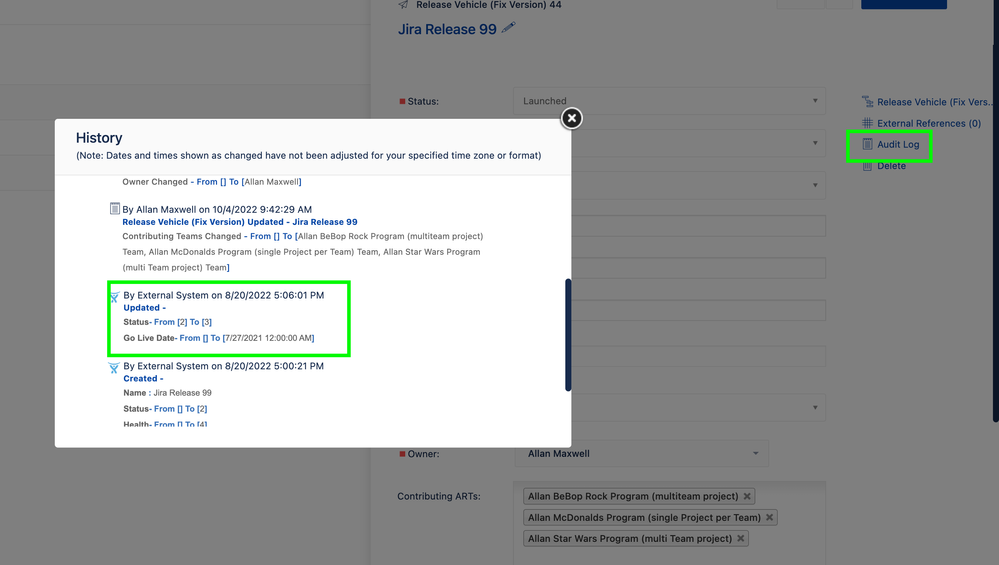Screen dimensions: 999x565
Task: Open the Owner dropdown showing Allan Maxwell
Action: (x=641, y=454)
